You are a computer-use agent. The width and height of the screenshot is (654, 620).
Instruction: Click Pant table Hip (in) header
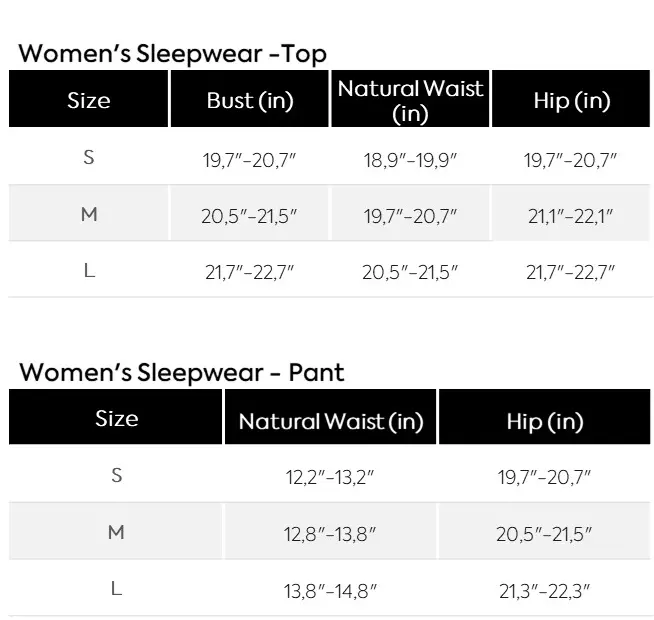(544, 421)
